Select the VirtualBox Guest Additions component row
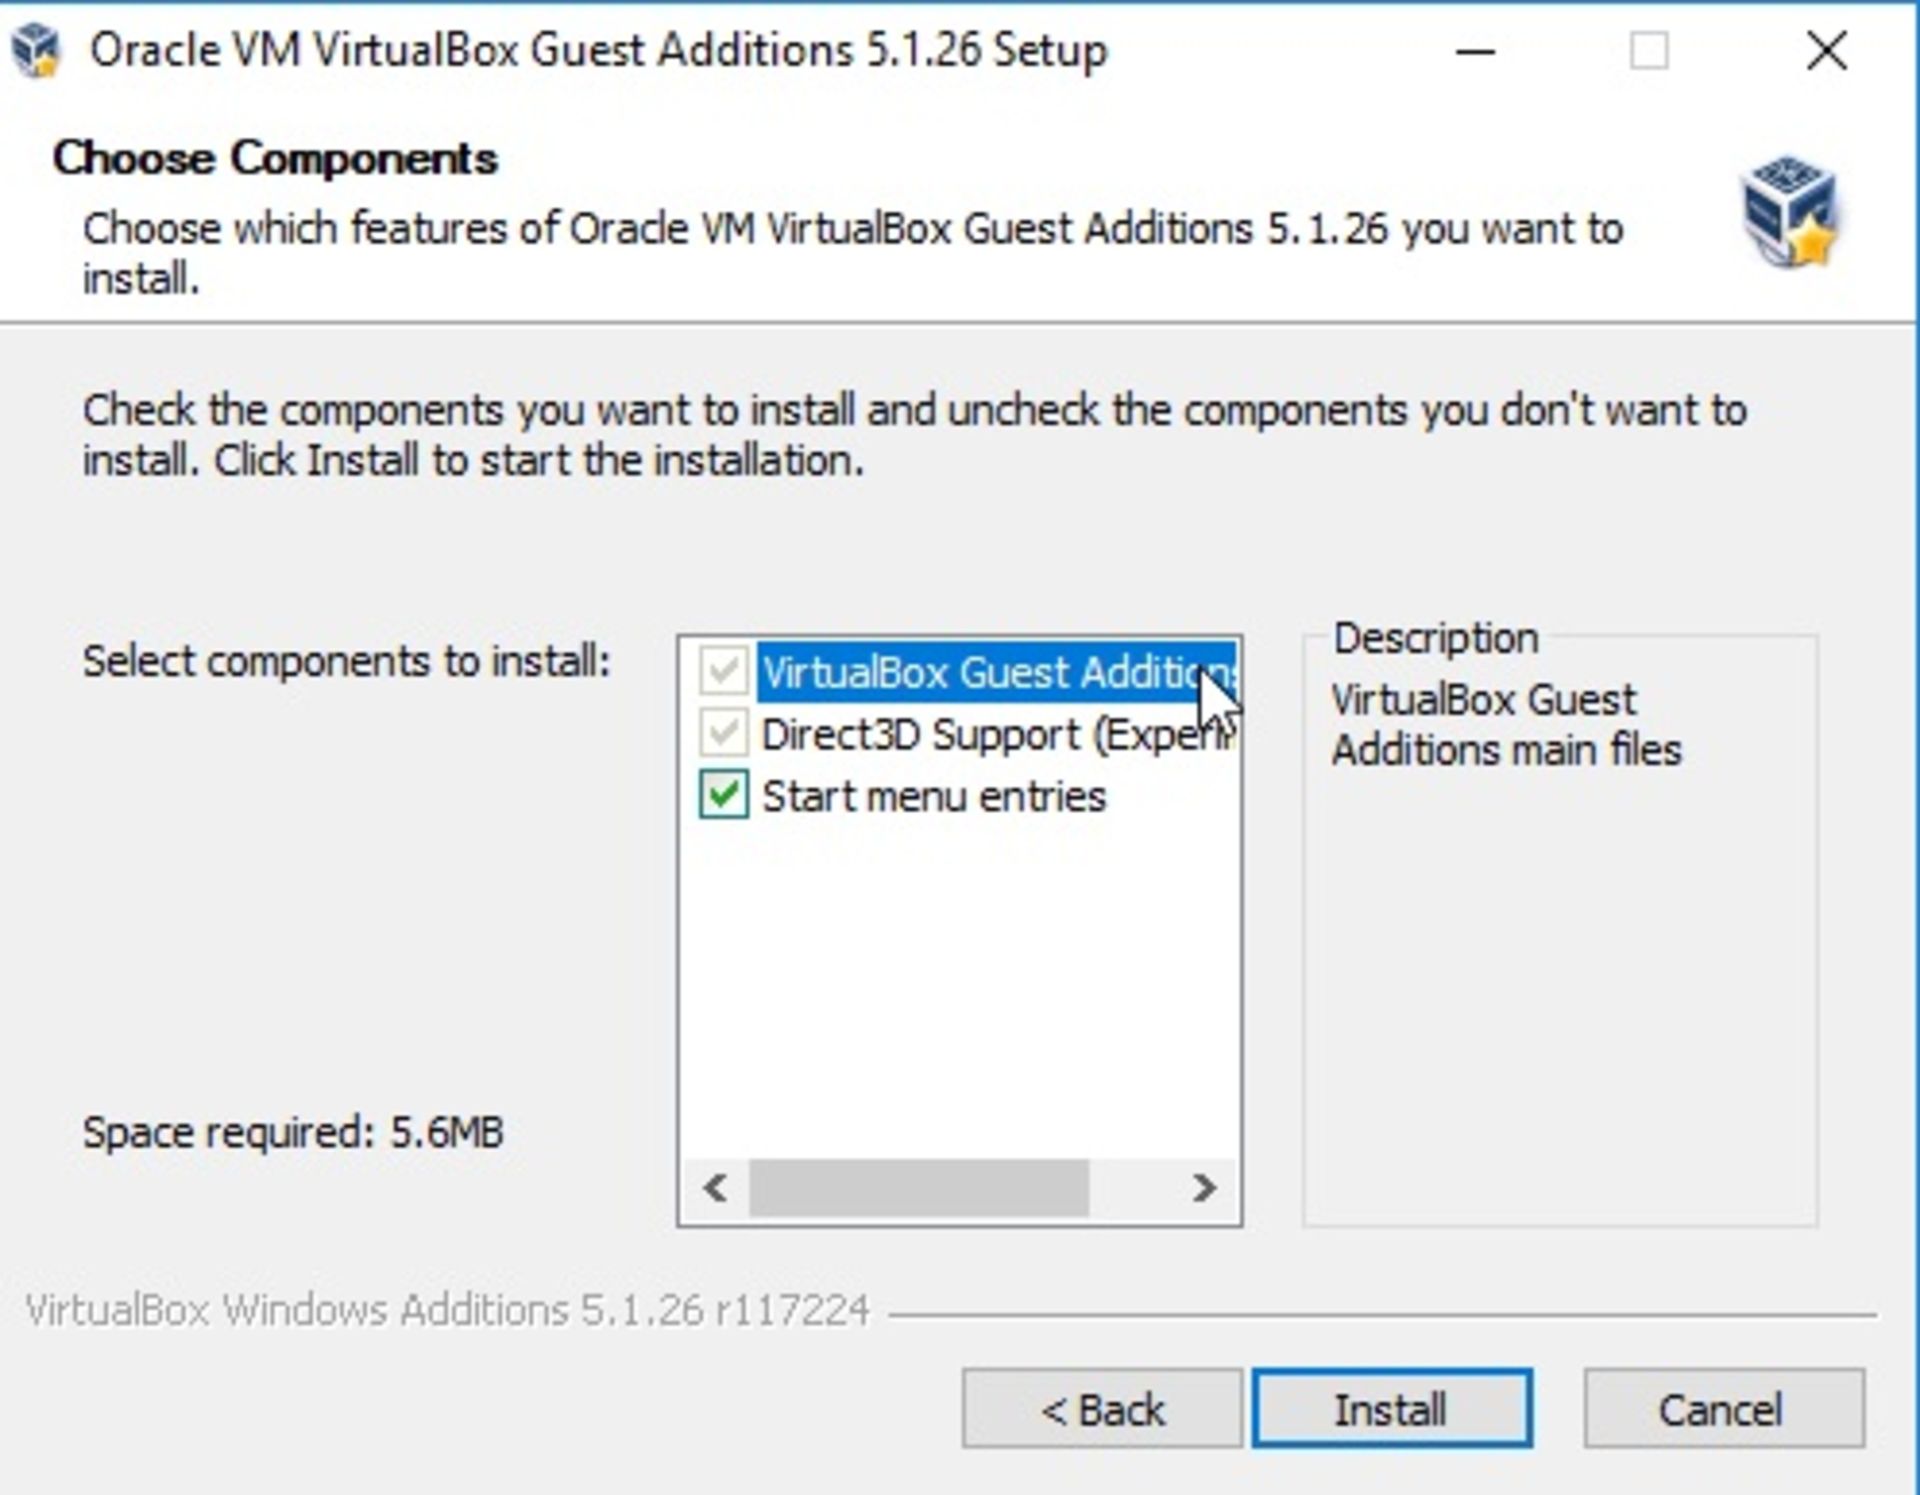The height and width of the screenshot is (1495, 1920). point(997,672)
